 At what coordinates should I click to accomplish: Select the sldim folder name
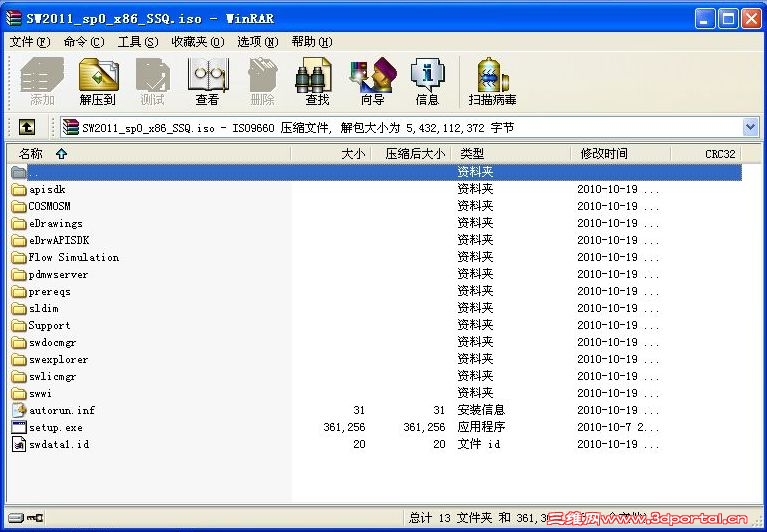point(44,309)
